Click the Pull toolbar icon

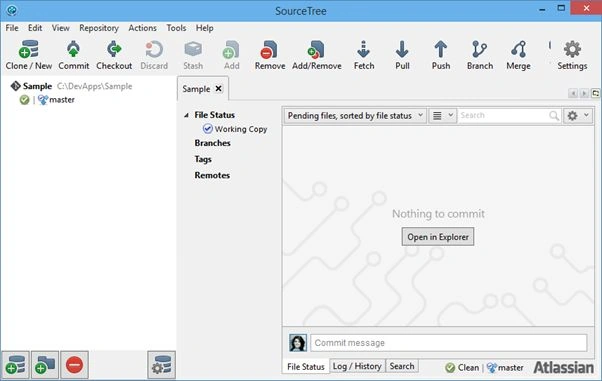pos(402,49)
